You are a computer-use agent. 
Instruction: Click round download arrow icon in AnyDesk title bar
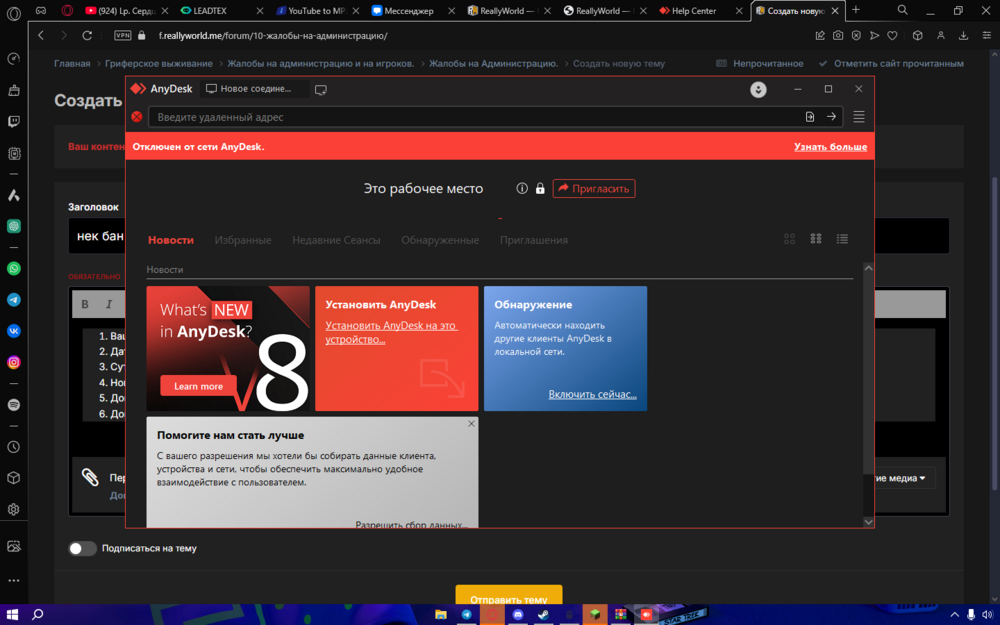point(758,89)
